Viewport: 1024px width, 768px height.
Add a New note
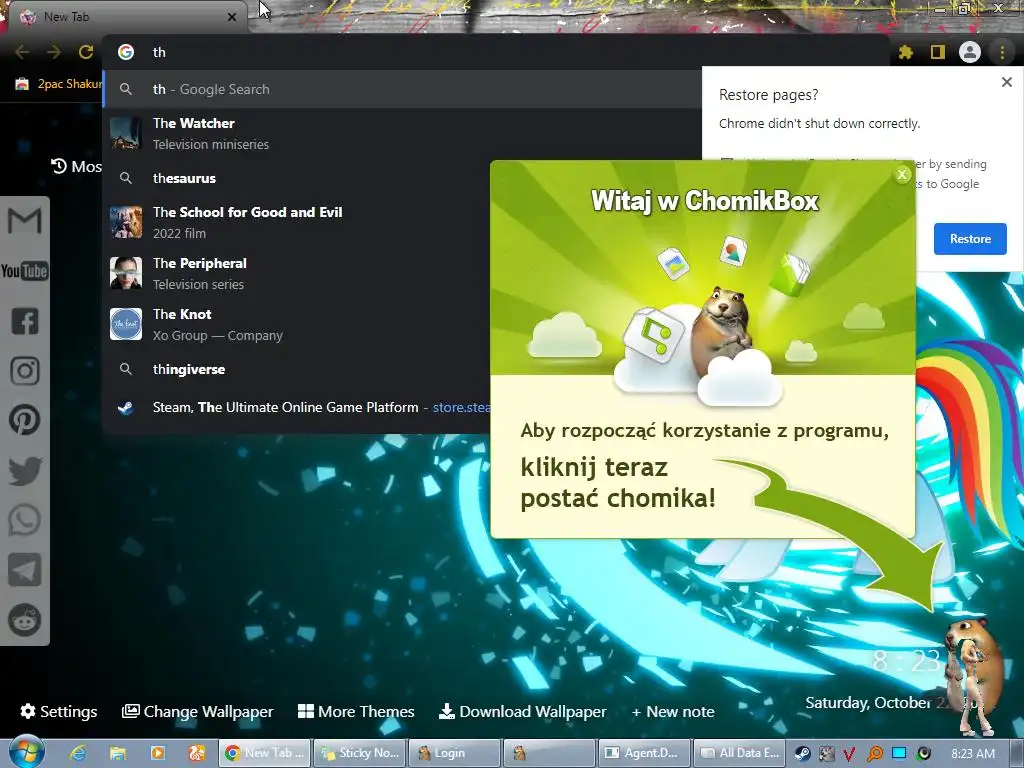[673, 711]
